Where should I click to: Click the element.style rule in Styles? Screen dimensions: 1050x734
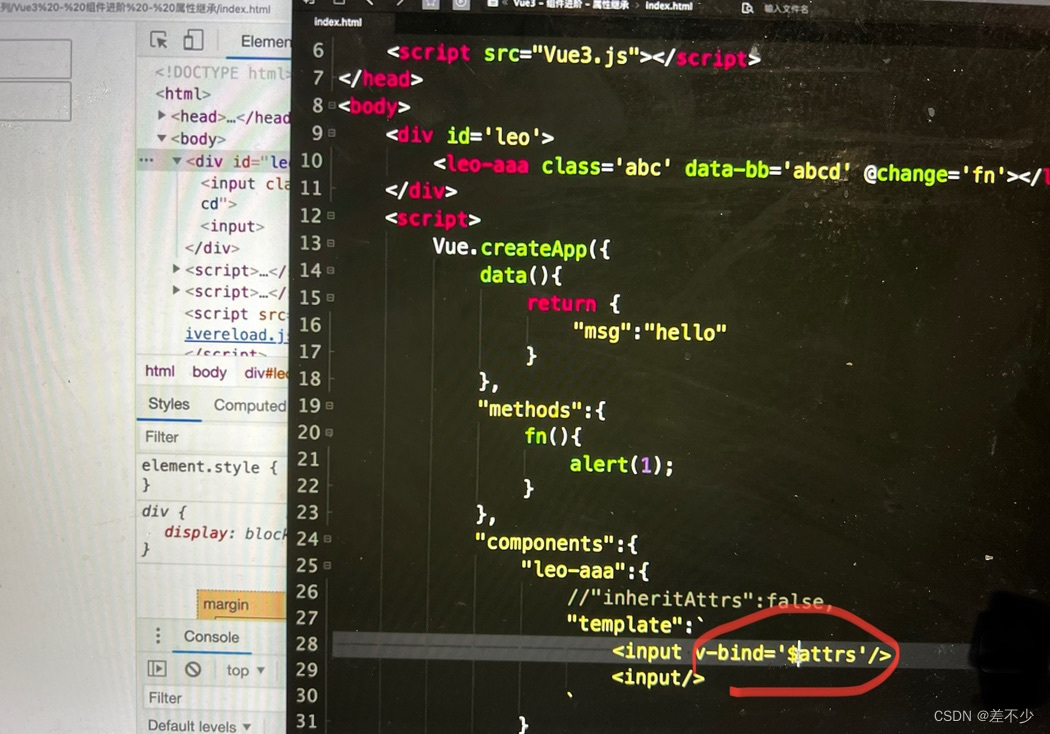(209, 467)
